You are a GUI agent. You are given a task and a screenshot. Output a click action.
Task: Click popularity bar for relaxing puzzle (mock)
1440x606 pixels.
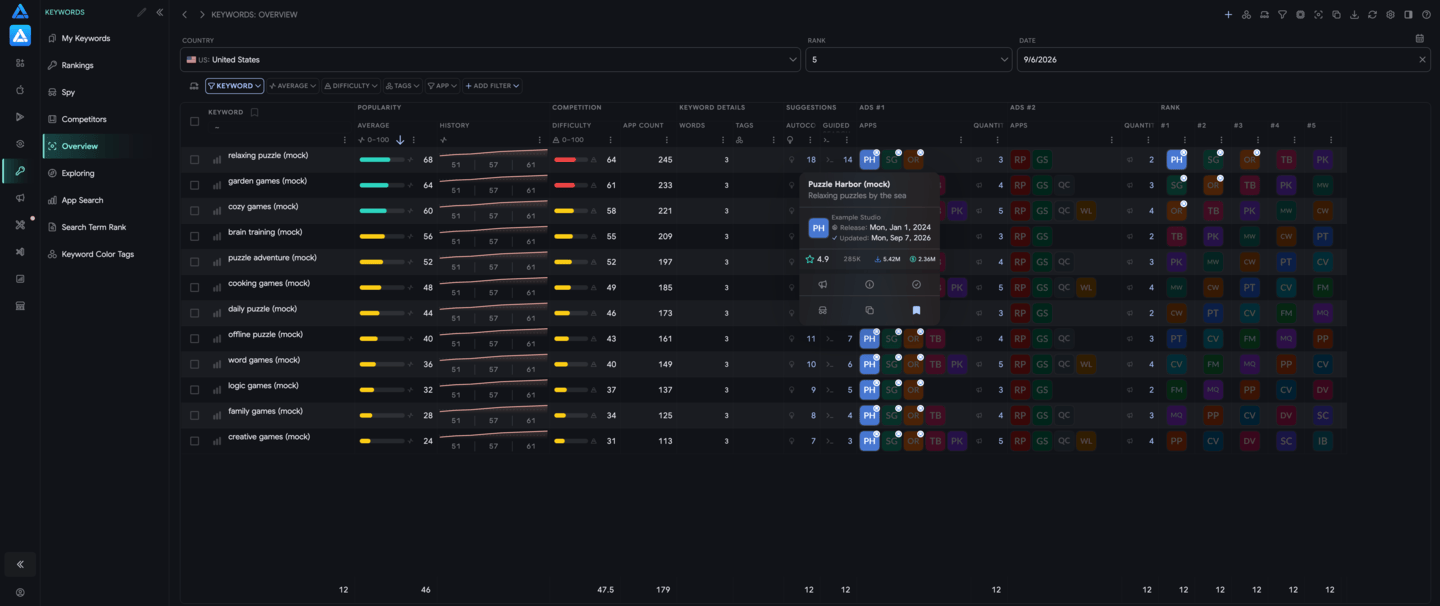click(382, 160)
